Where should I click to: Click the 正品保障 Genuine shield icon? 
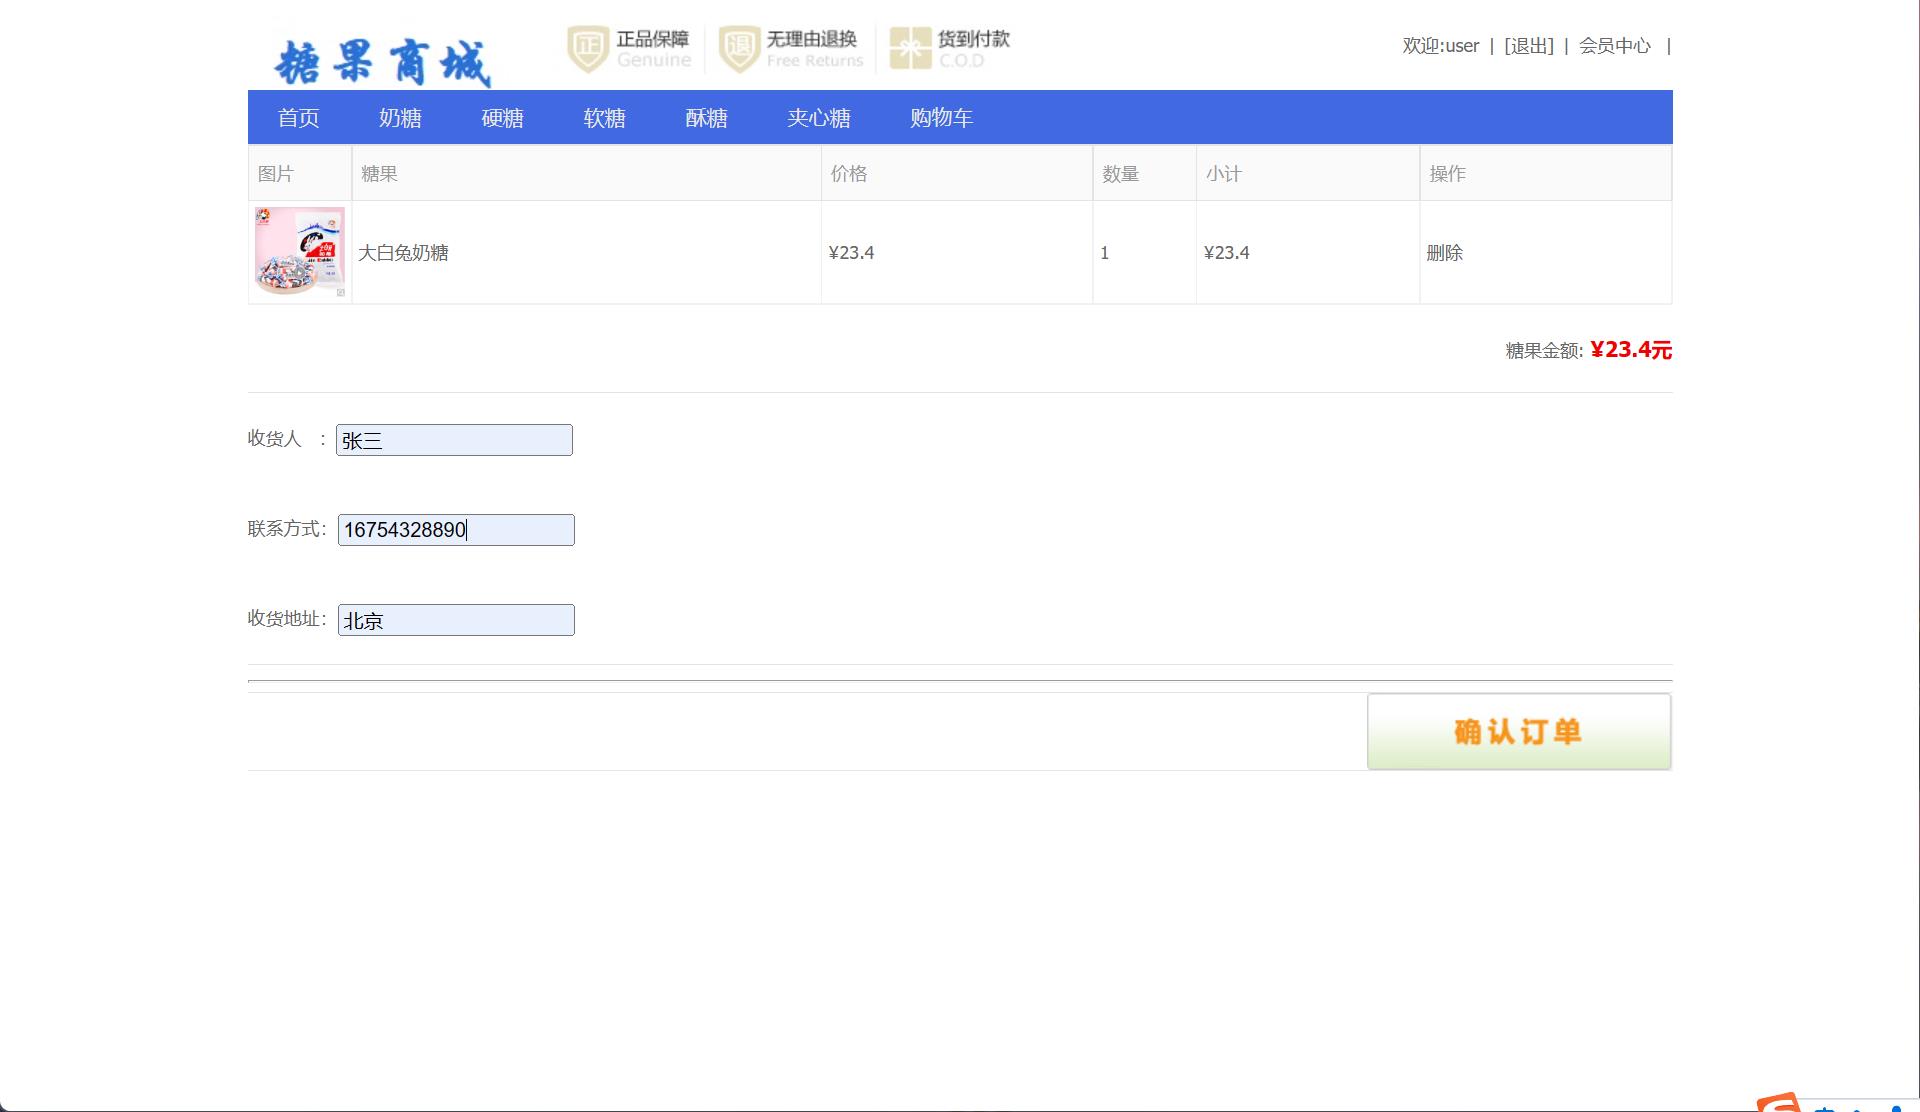coord(588,49)
